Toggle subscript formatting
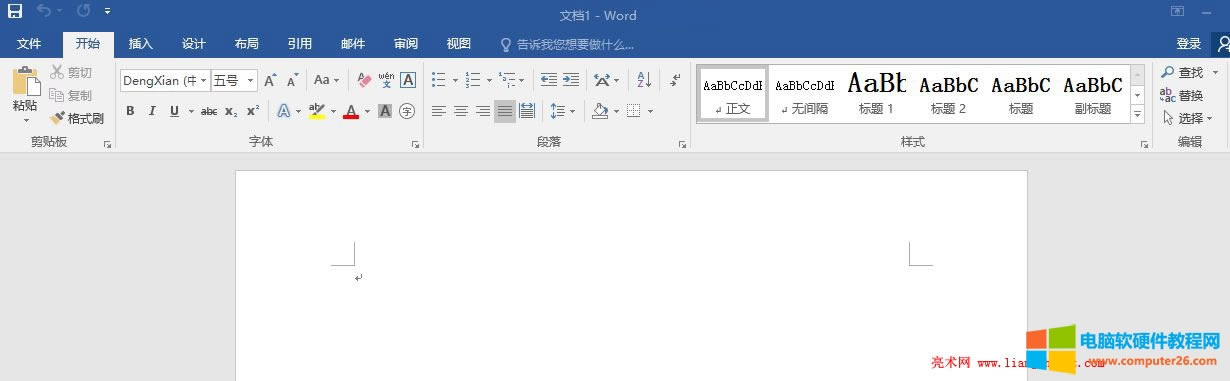The width and height of the screenshot is (1230, 381). (231, 111)
